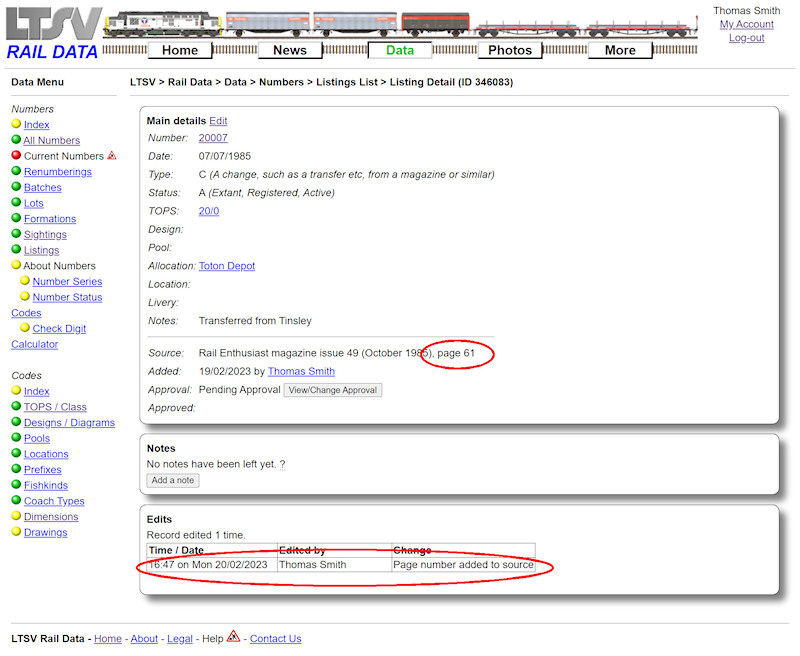The width and height of the screenshot is (800, 656).
Task: Open the More tab
Action: (x=620, y=49)
